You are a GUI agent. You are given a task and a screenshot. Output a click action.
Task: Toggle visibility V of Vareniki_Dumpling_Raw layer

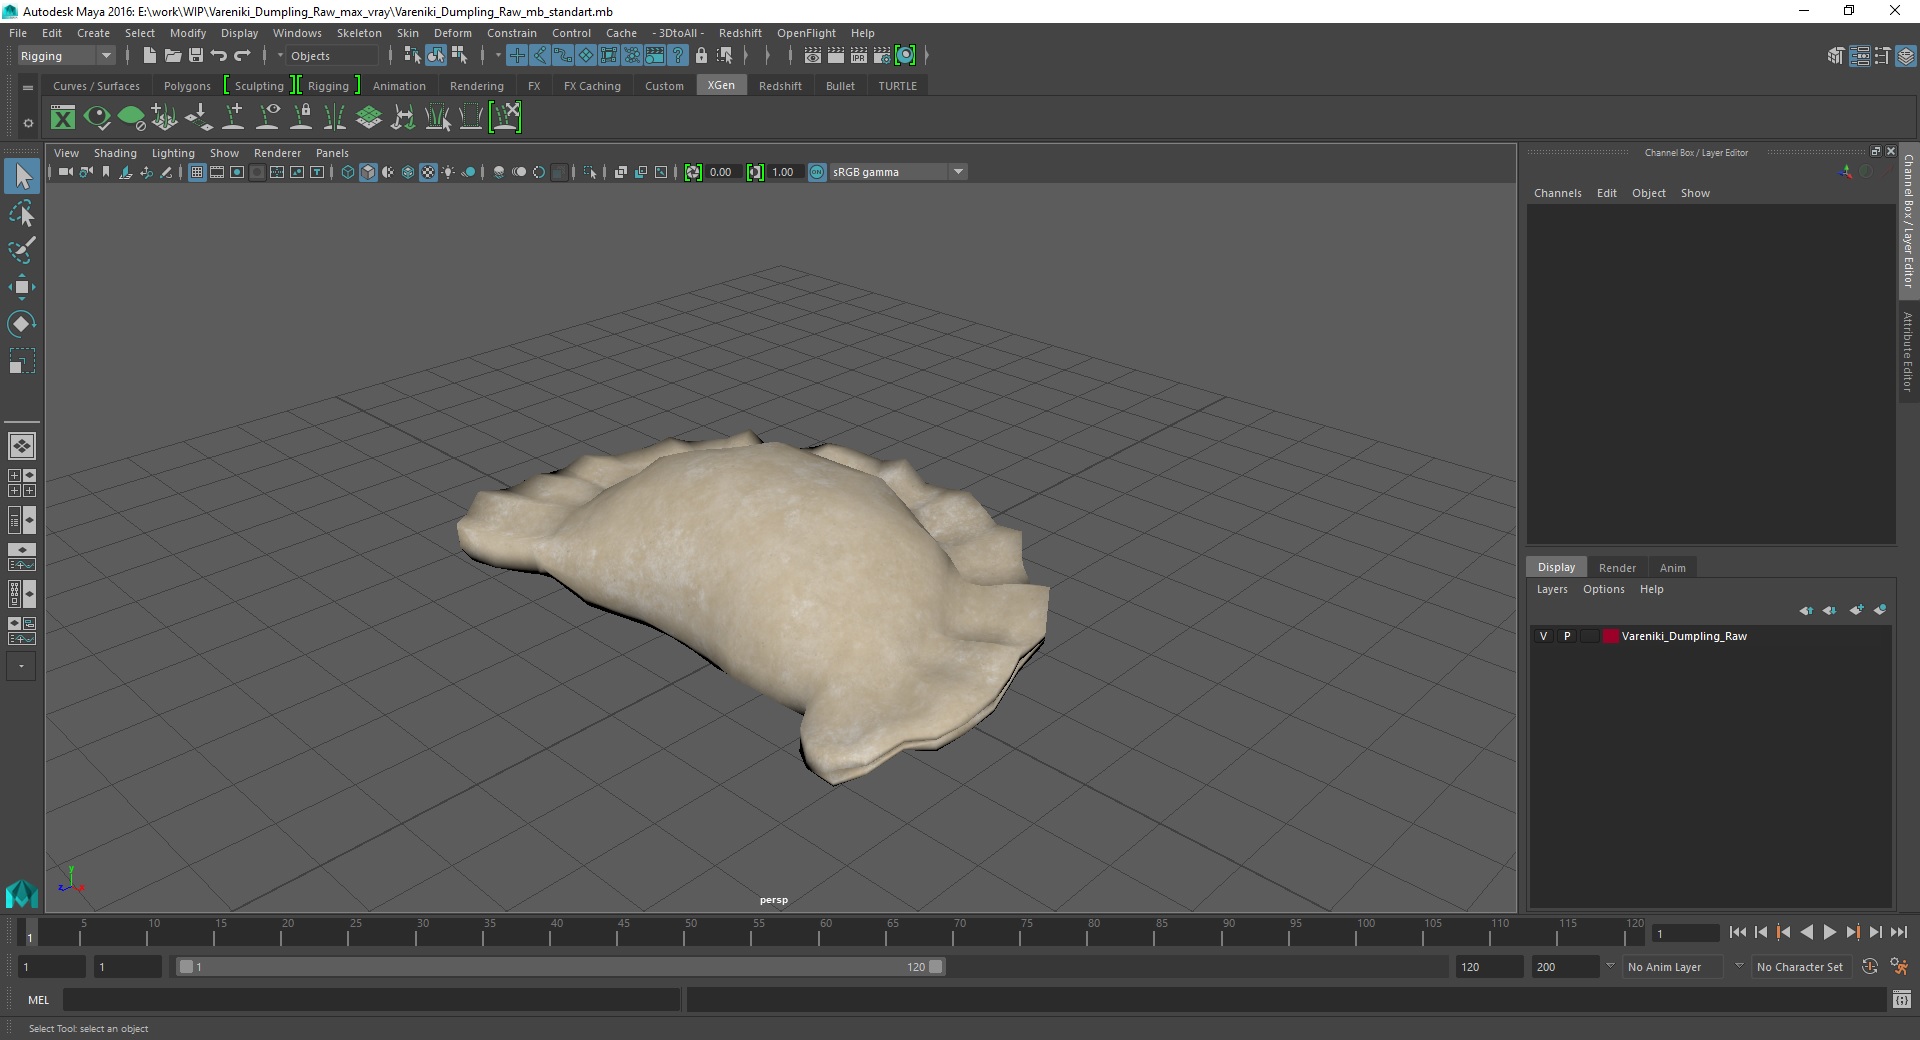pos(1543,636)
